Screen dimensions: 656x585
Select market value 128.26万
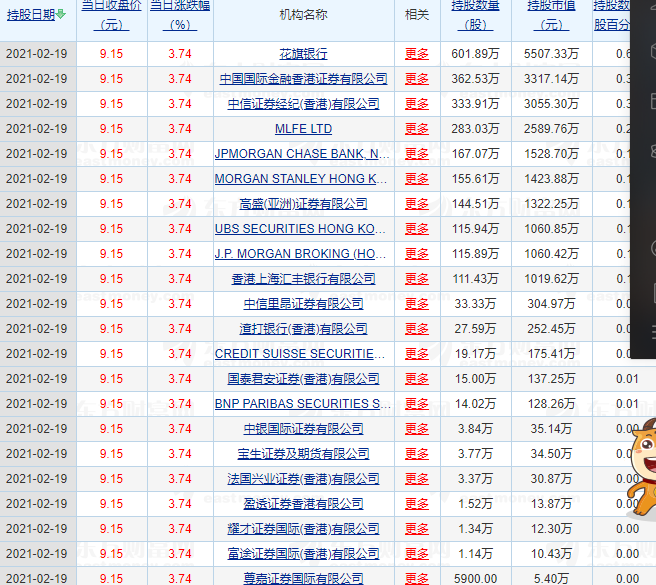pyautogui.click(x=551, y=404)
